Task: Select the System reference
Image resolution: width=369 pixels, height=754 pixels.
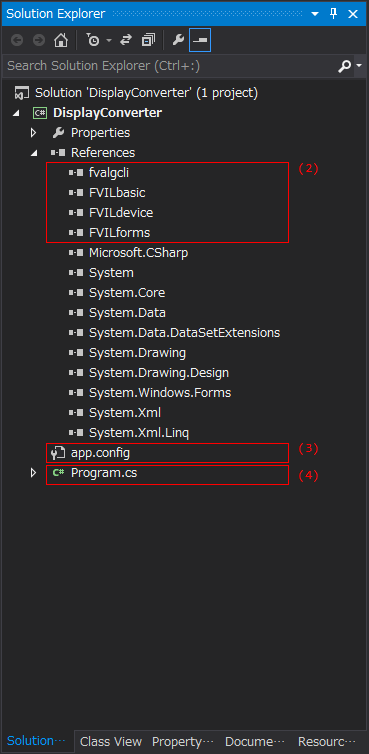Action: pyautogui.click(x=111, y=273)
